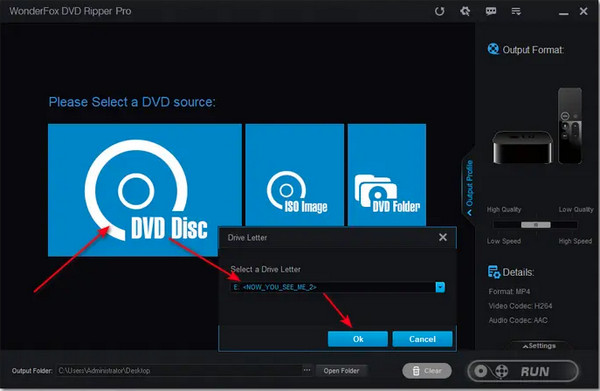Click the "Low Quality" slider label
Image resolution: width=600 pixels, height=391 pixels.
pyautogui.click(x=576, y=210)
